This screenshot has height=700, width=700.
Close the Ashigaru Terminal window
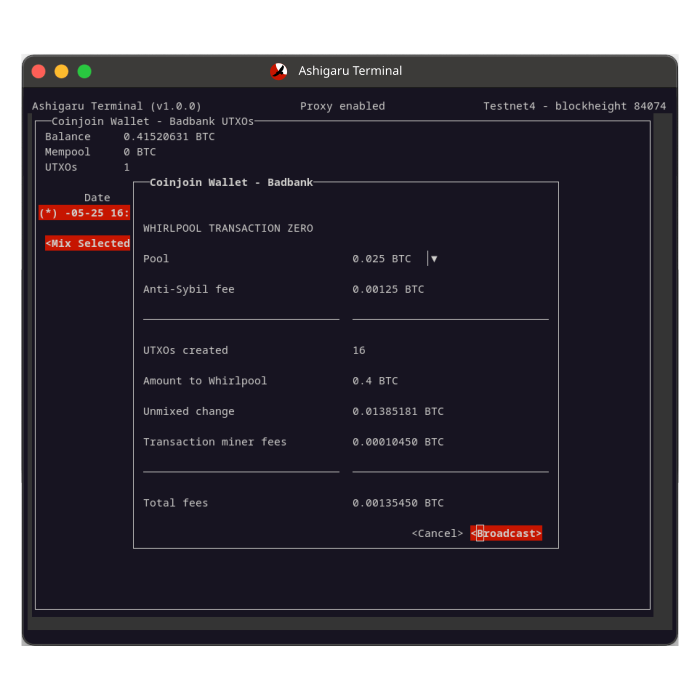[x=39, y=71]
